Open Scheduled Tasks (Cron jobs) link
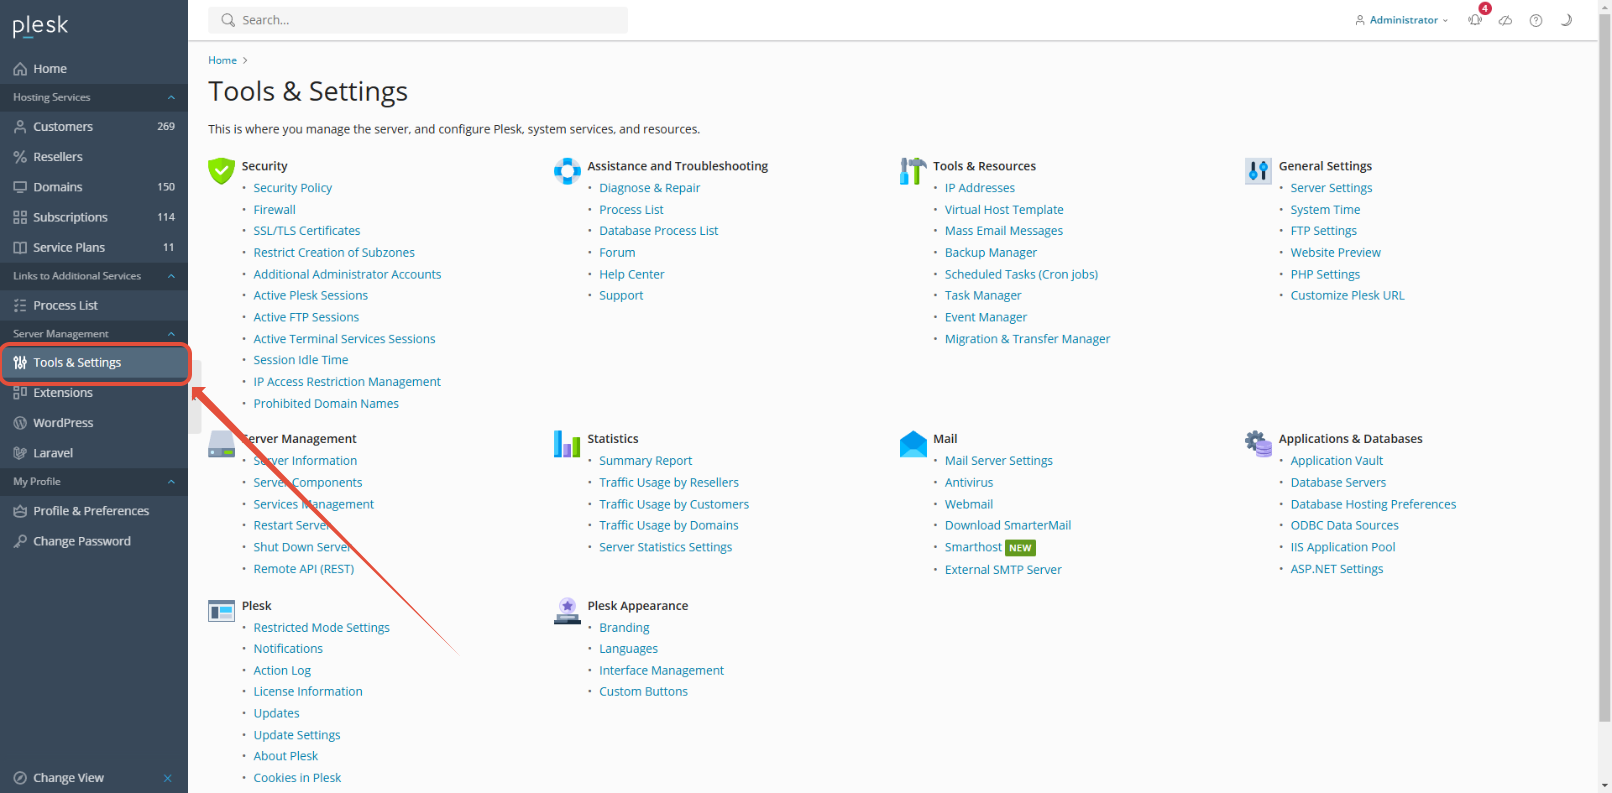 [1021, 274]
